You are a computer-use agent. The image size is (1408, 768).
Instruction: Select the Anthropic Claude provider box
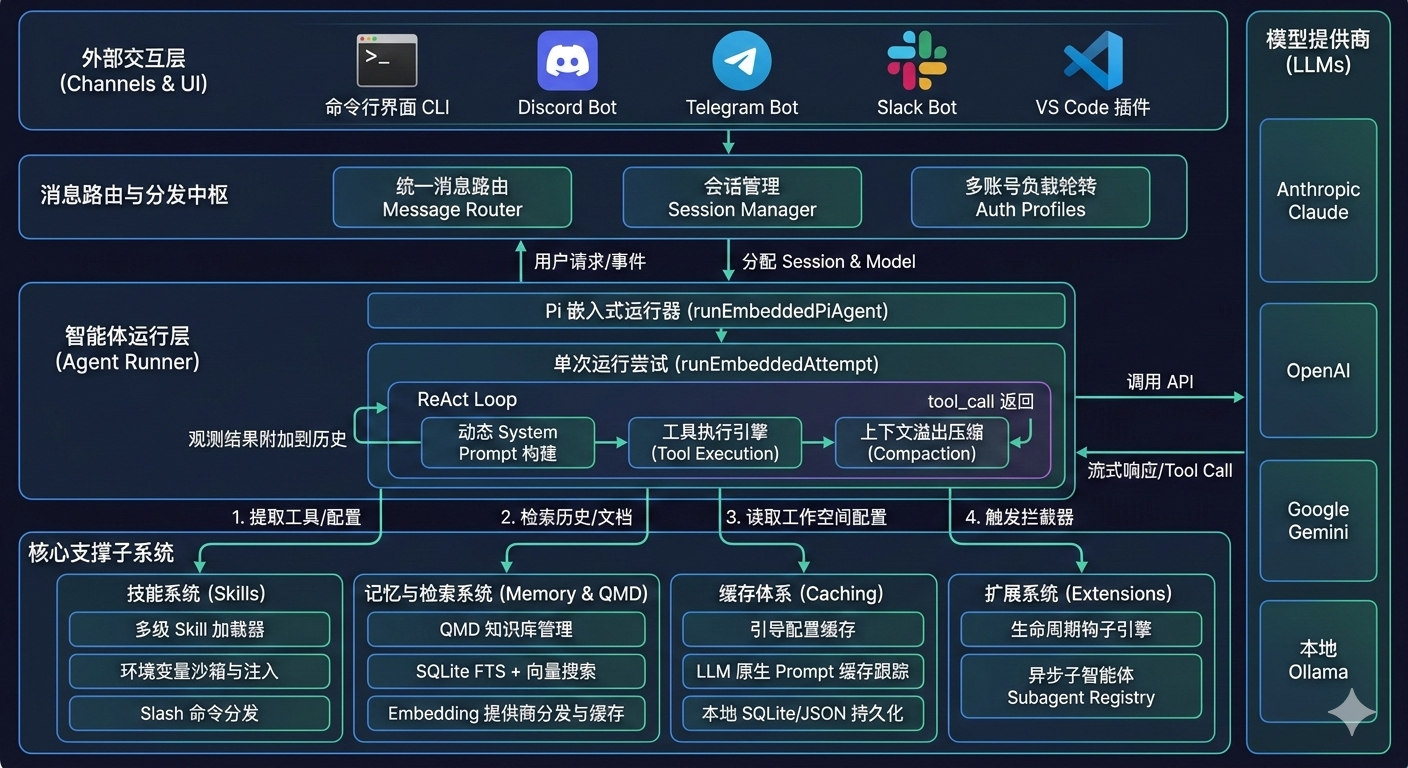(x=1318, y=201)
